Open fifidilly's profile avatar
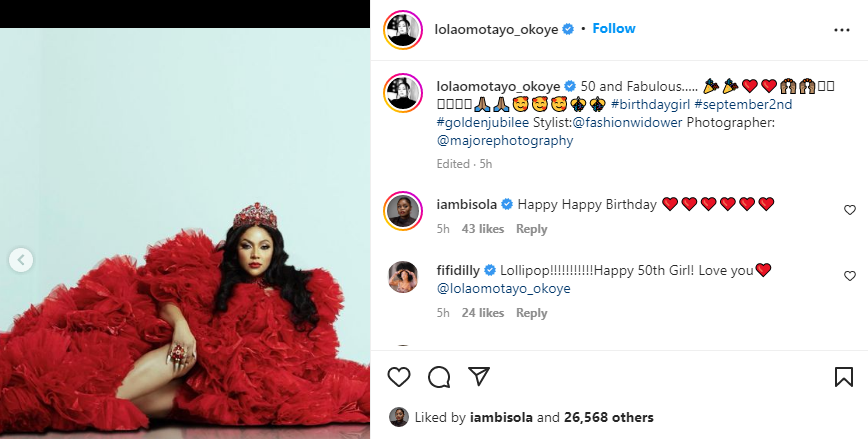Viewport: 868px width, 439px height. 403,276
